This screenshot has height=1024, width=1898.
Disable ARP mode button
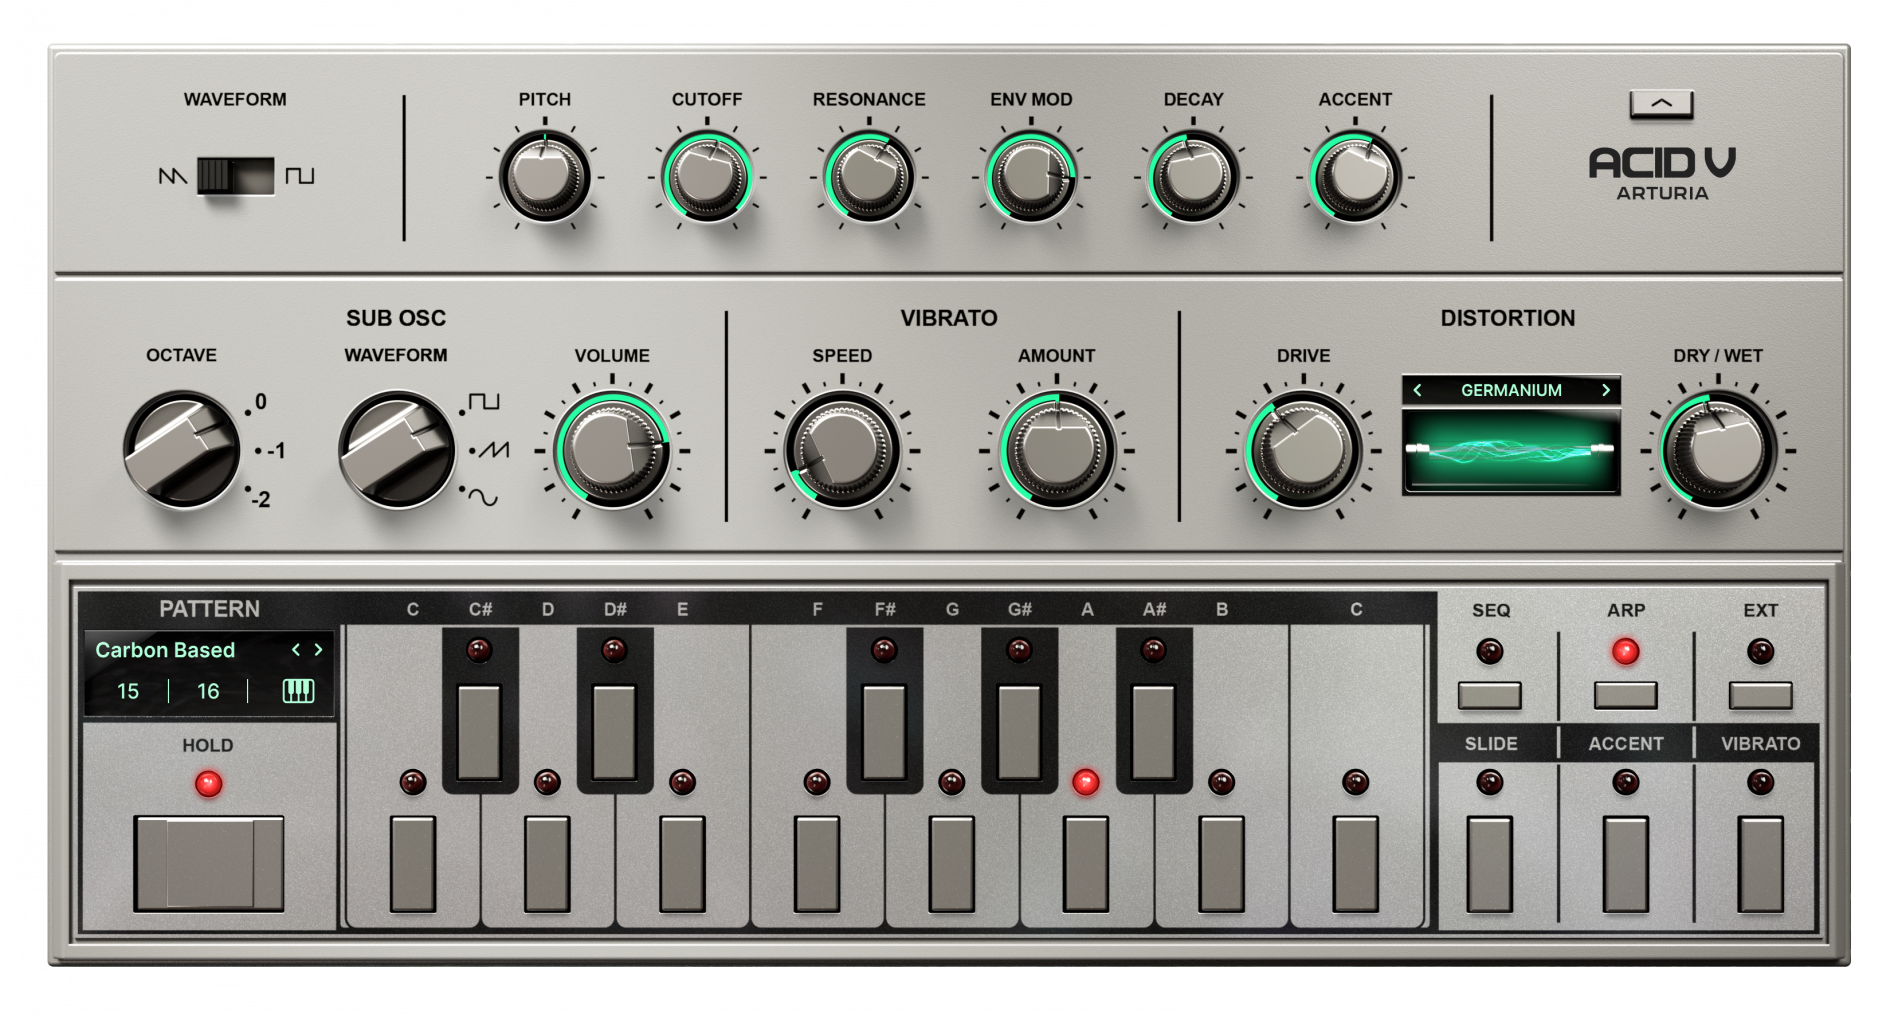[1626, 695]
